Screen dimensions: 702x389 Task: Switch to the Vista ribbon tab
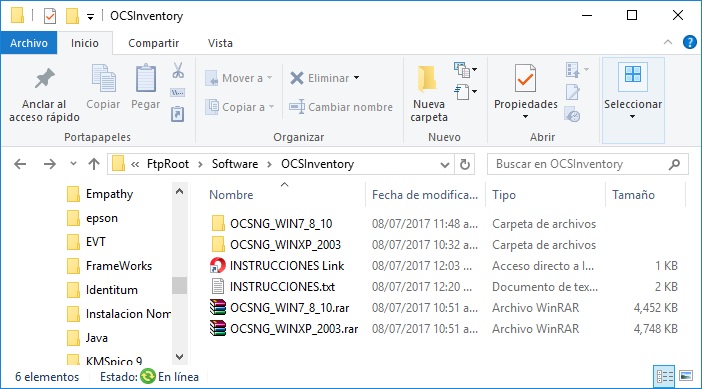pyautogui.click(x=220, y=43)
